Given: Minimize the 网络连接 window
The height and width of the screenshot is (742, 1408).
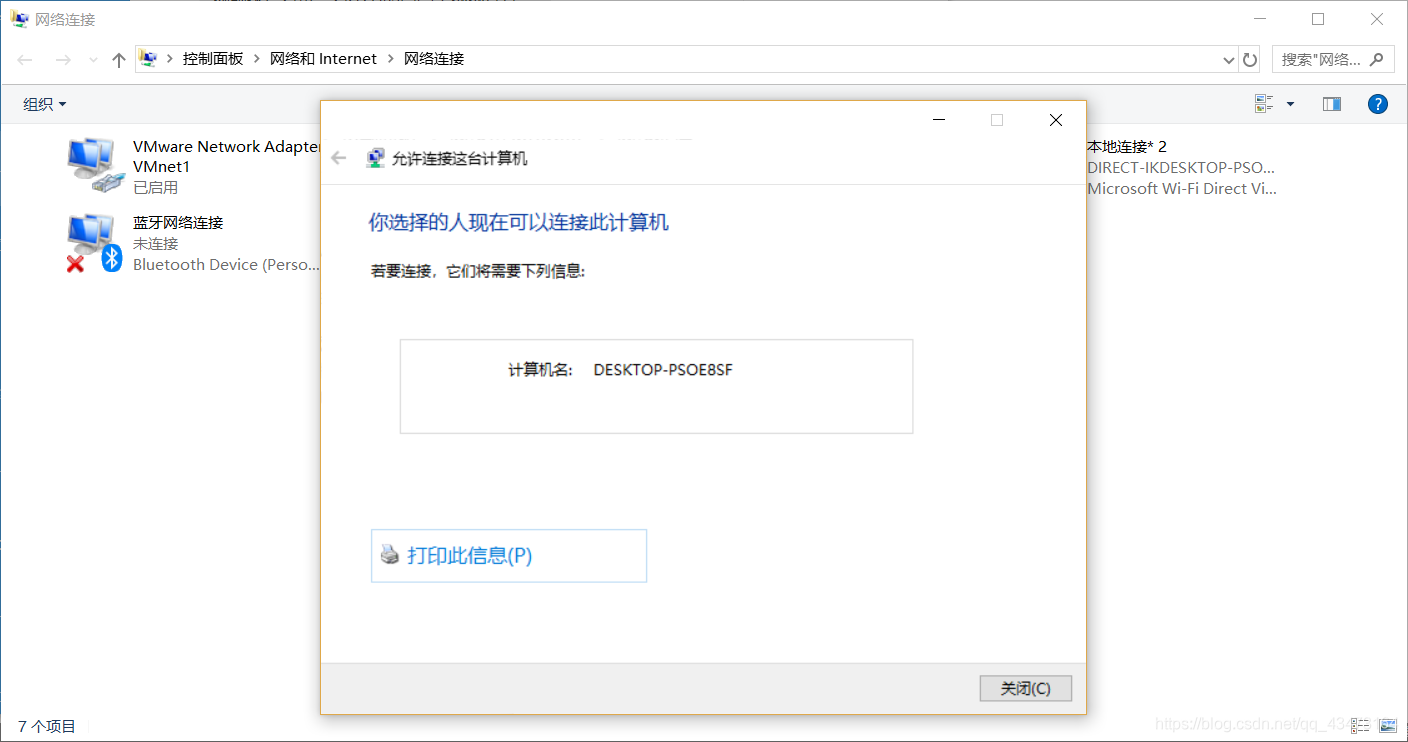Looking at the screenshot, I should [x=1260, y=19].
